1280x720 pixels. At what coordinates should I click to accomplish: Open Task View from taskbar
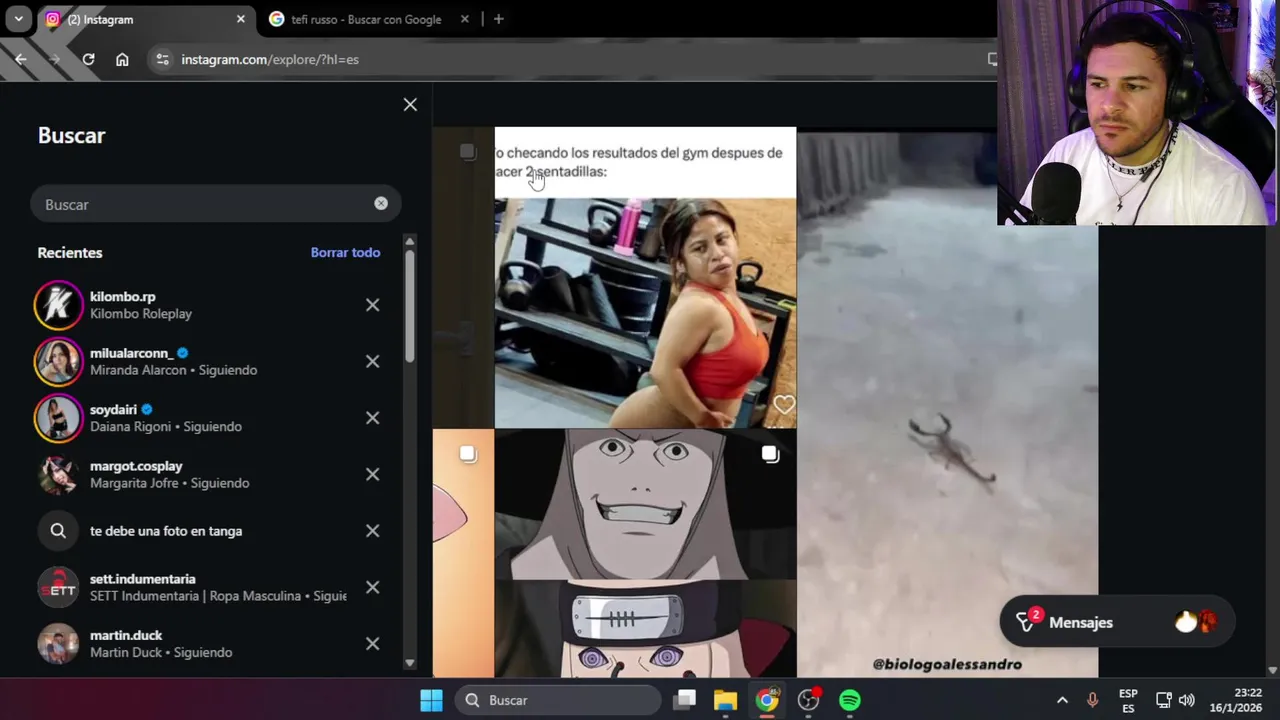pos(685,700)
